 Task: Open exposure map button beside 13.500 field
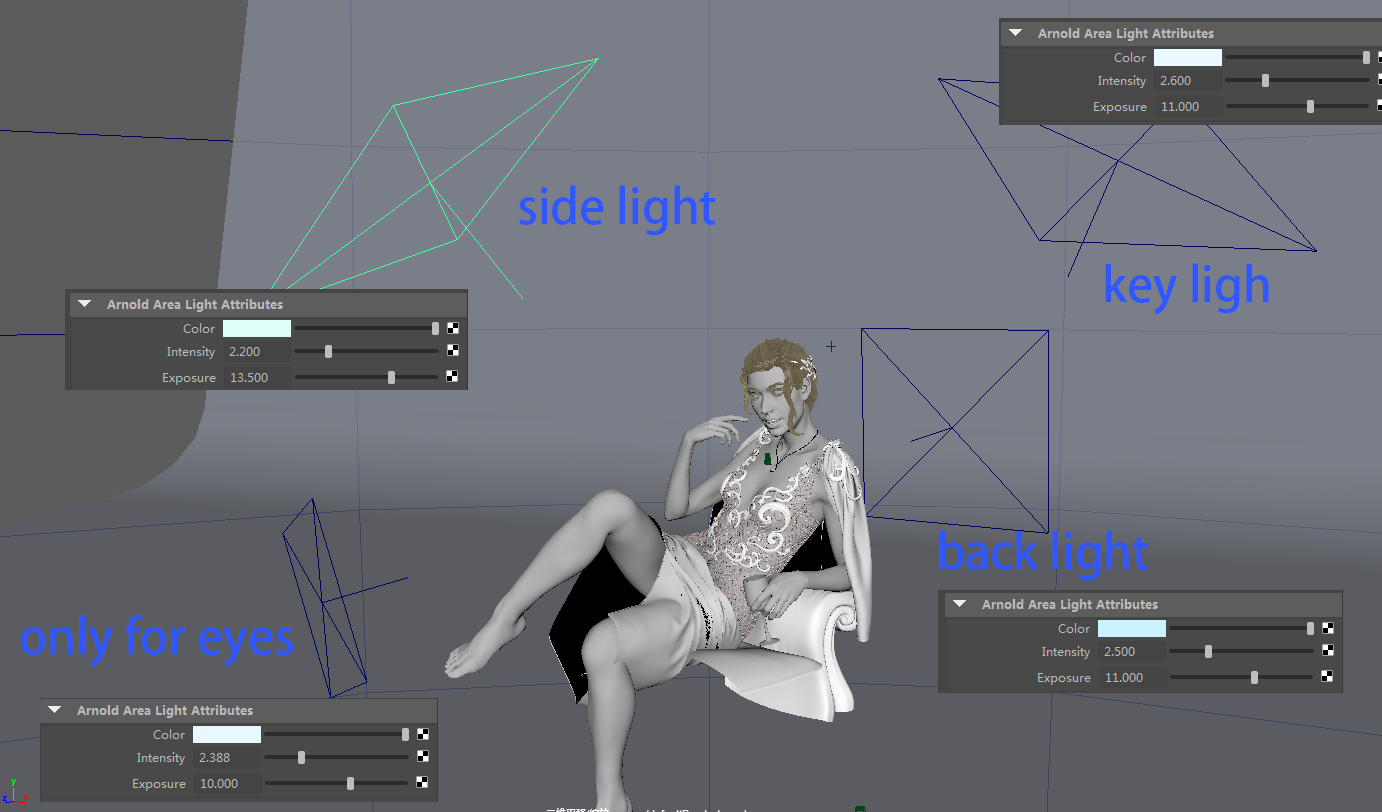pos(453,377)
